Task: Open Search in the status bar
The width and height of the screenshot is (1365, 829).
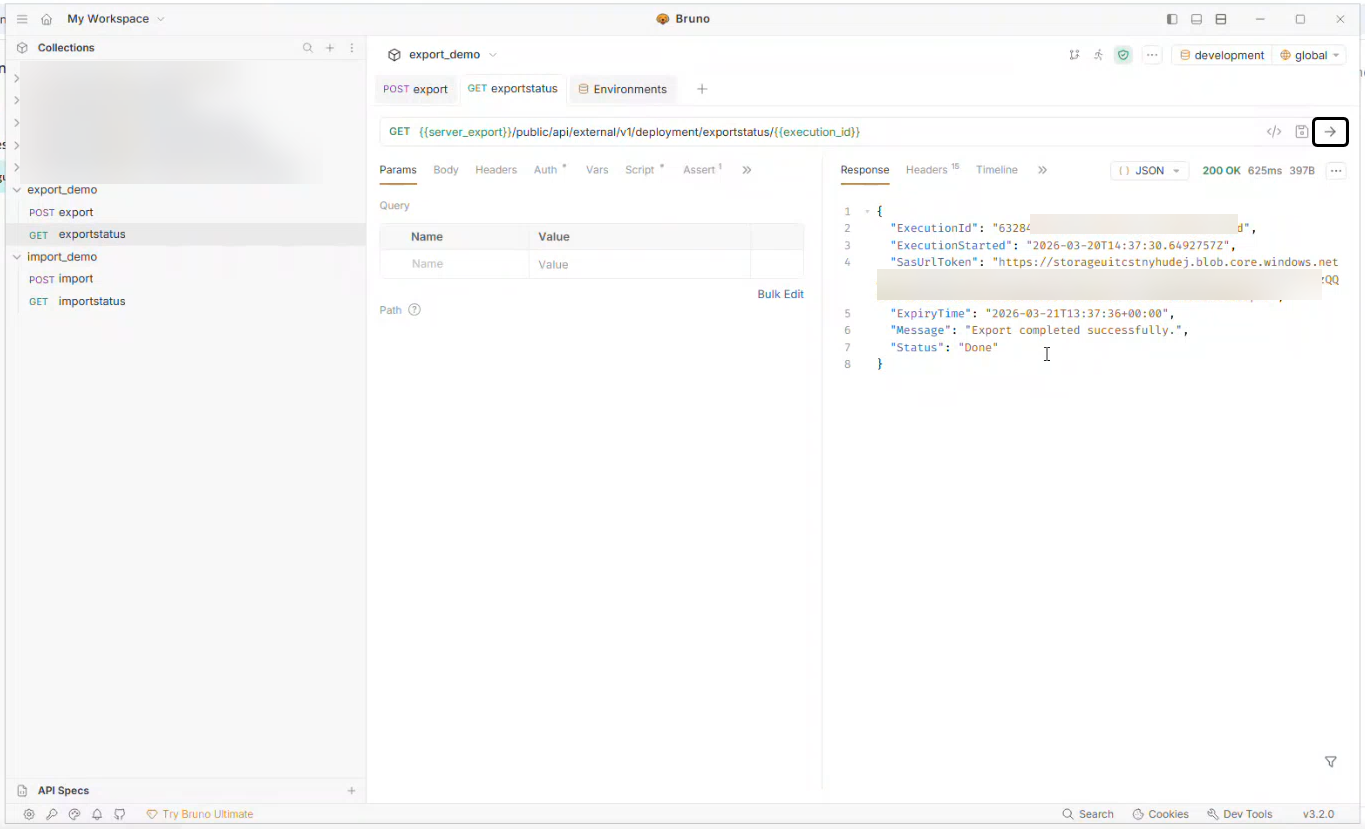Action: 1088,814
